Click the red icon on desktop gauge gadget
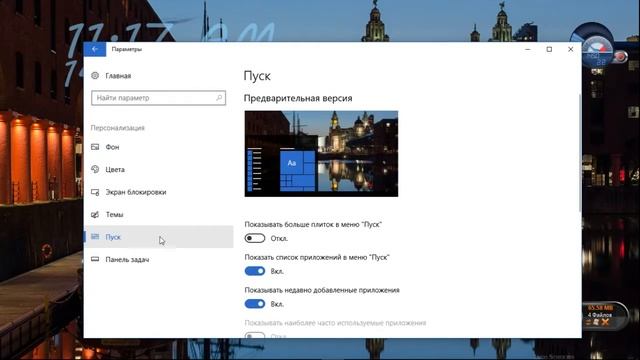Viewport: 640px width, 360px height. tap(620, 57)
